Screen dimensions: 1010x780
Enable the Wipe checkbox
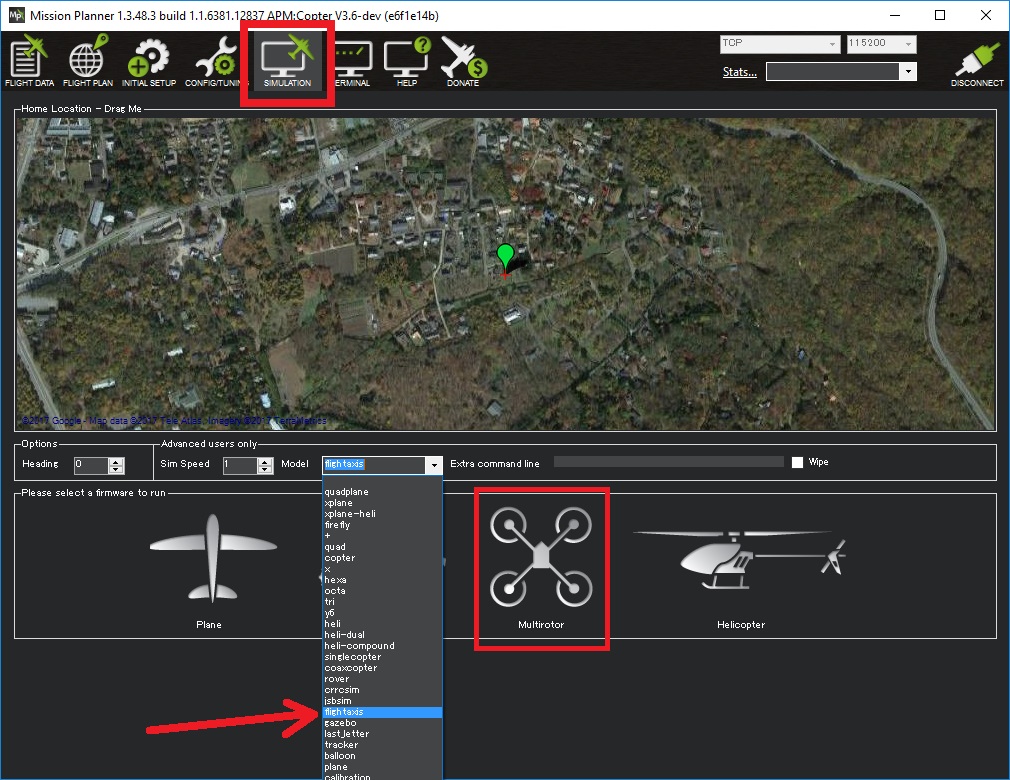[797, 463]
